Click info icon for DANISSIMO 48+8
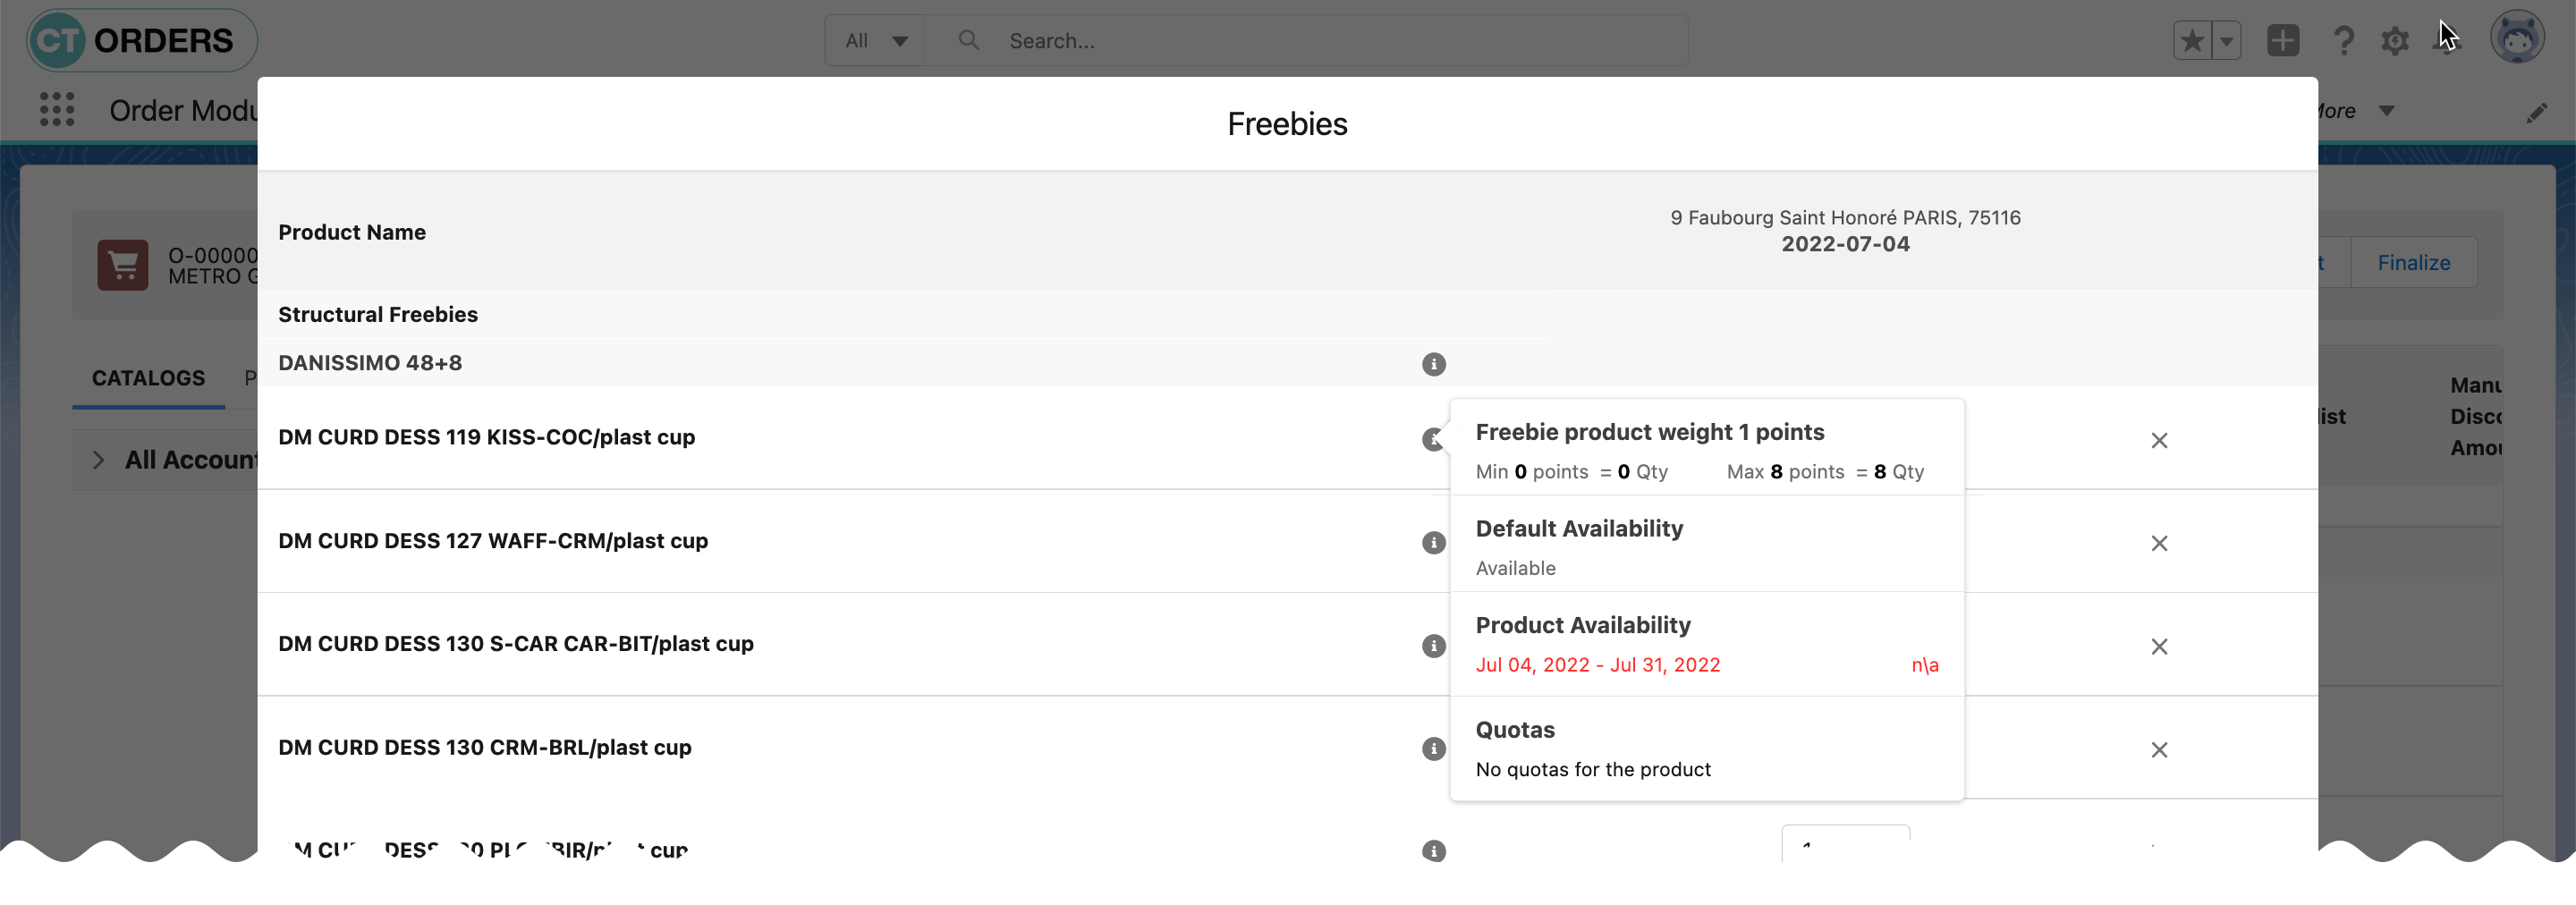This screenshot has height=905, width=2576. click(x=1433, y=364)
